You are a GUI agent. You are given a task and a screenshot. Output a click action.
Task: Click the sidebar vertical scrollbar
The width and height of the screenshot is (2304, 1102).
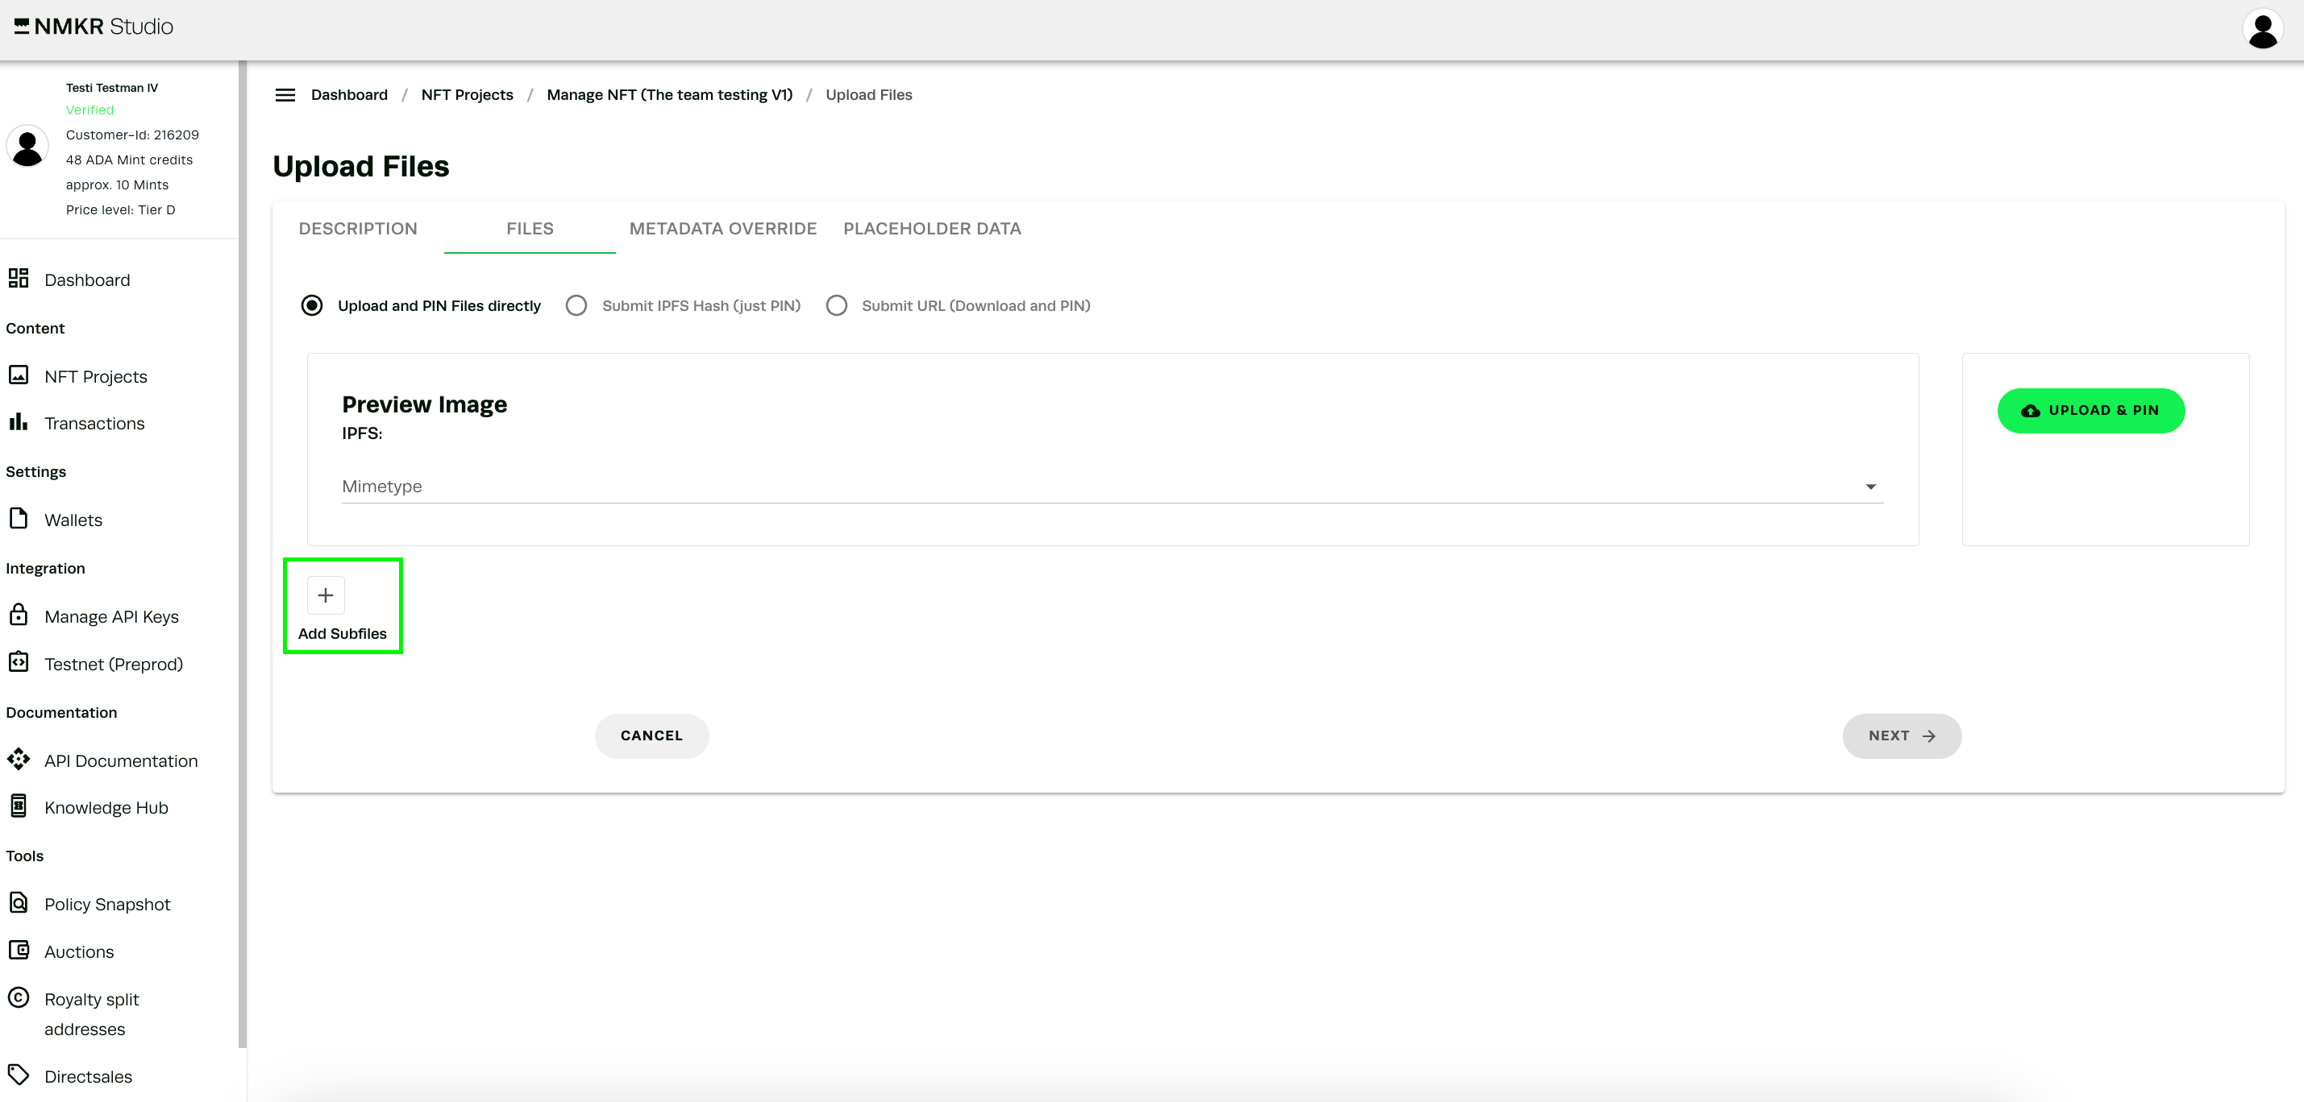tap(242, 550)
